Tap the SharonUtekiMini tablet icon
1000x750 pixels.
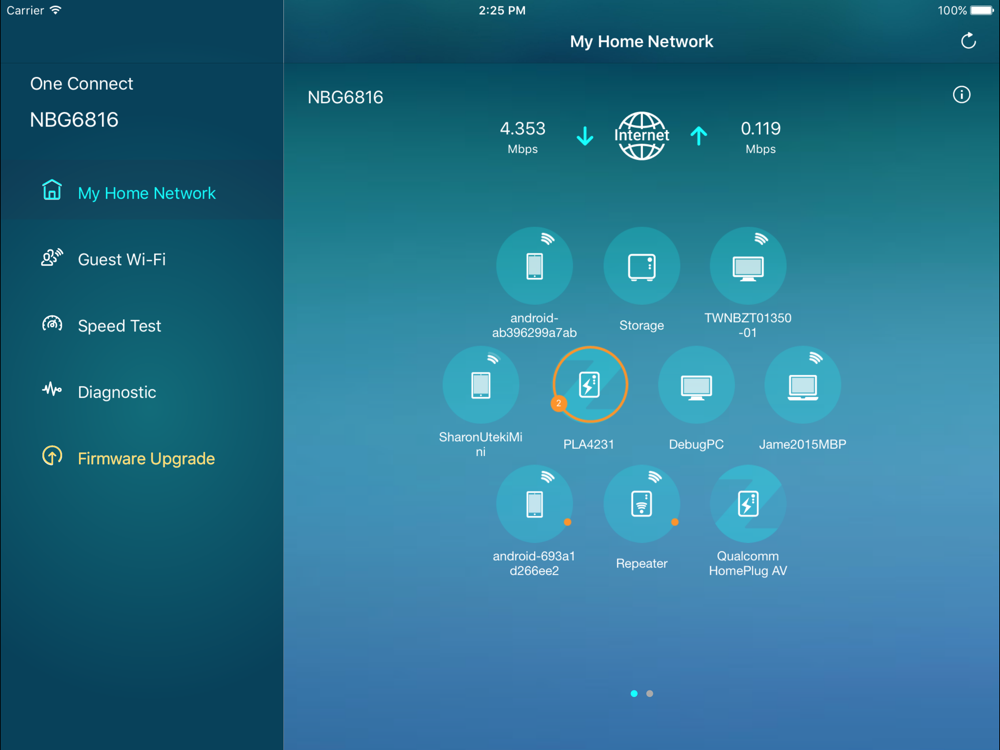pos(481,385)
